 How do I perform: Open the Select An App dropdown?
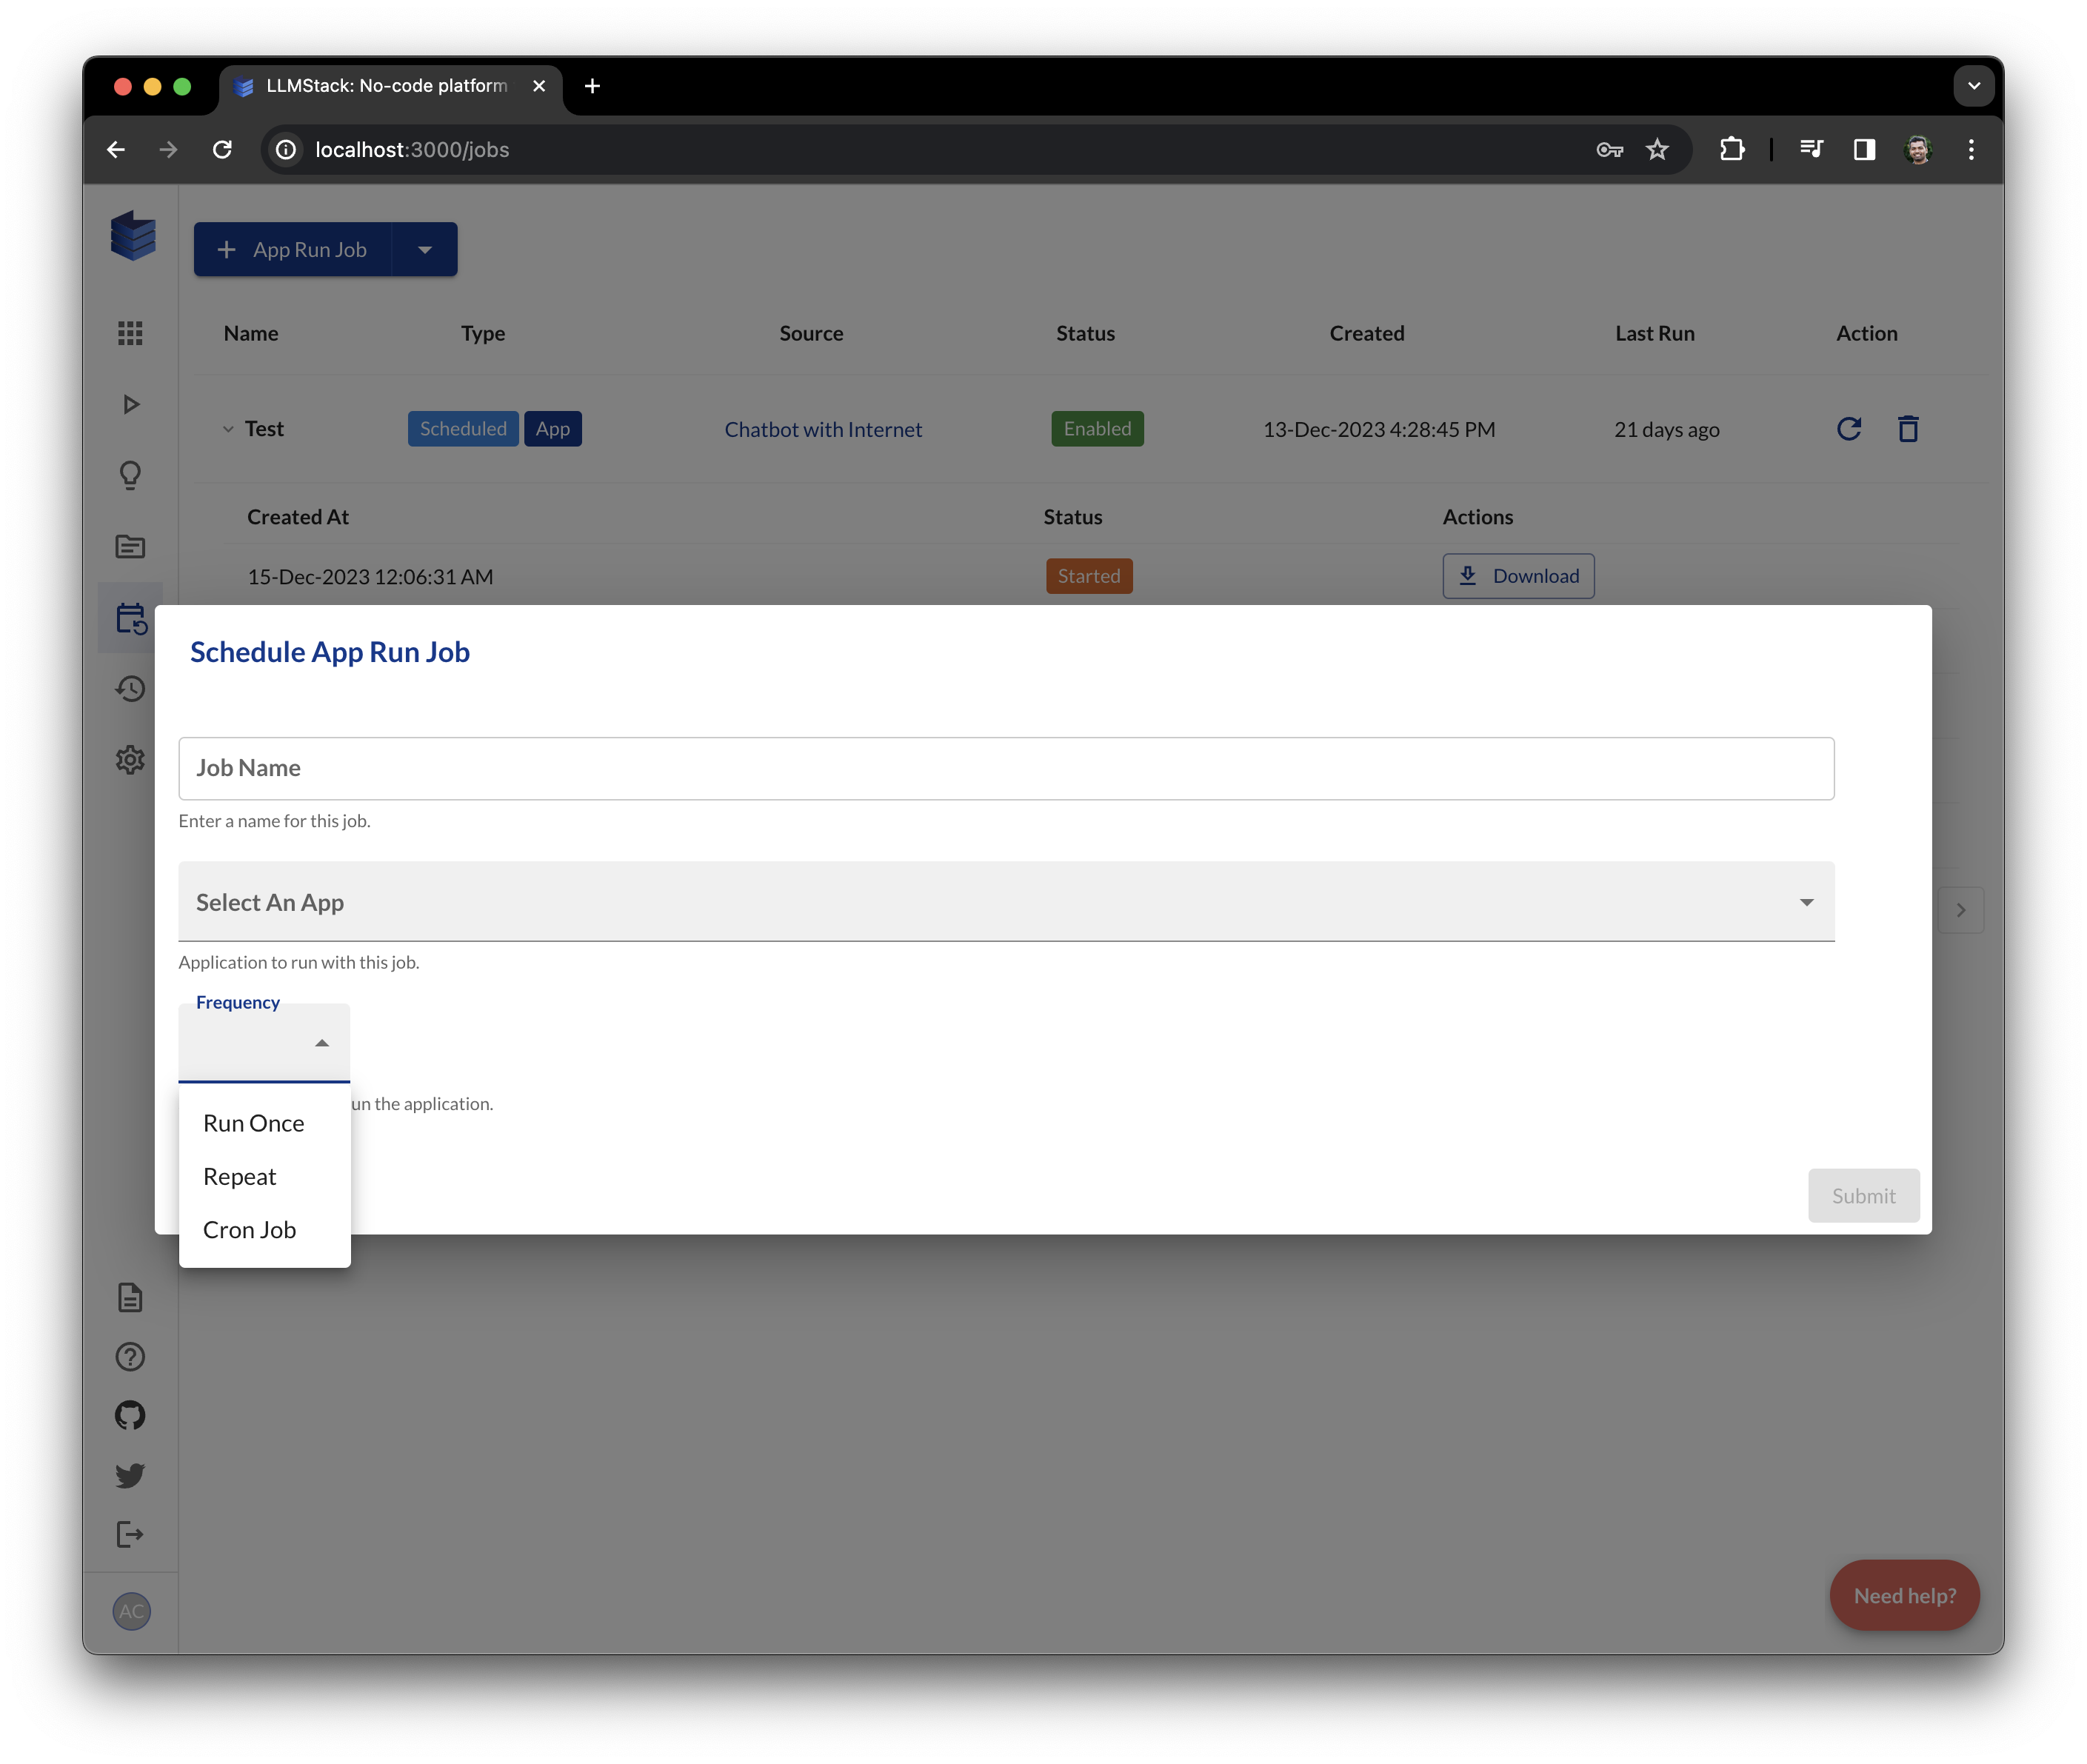coord(1005,902)
